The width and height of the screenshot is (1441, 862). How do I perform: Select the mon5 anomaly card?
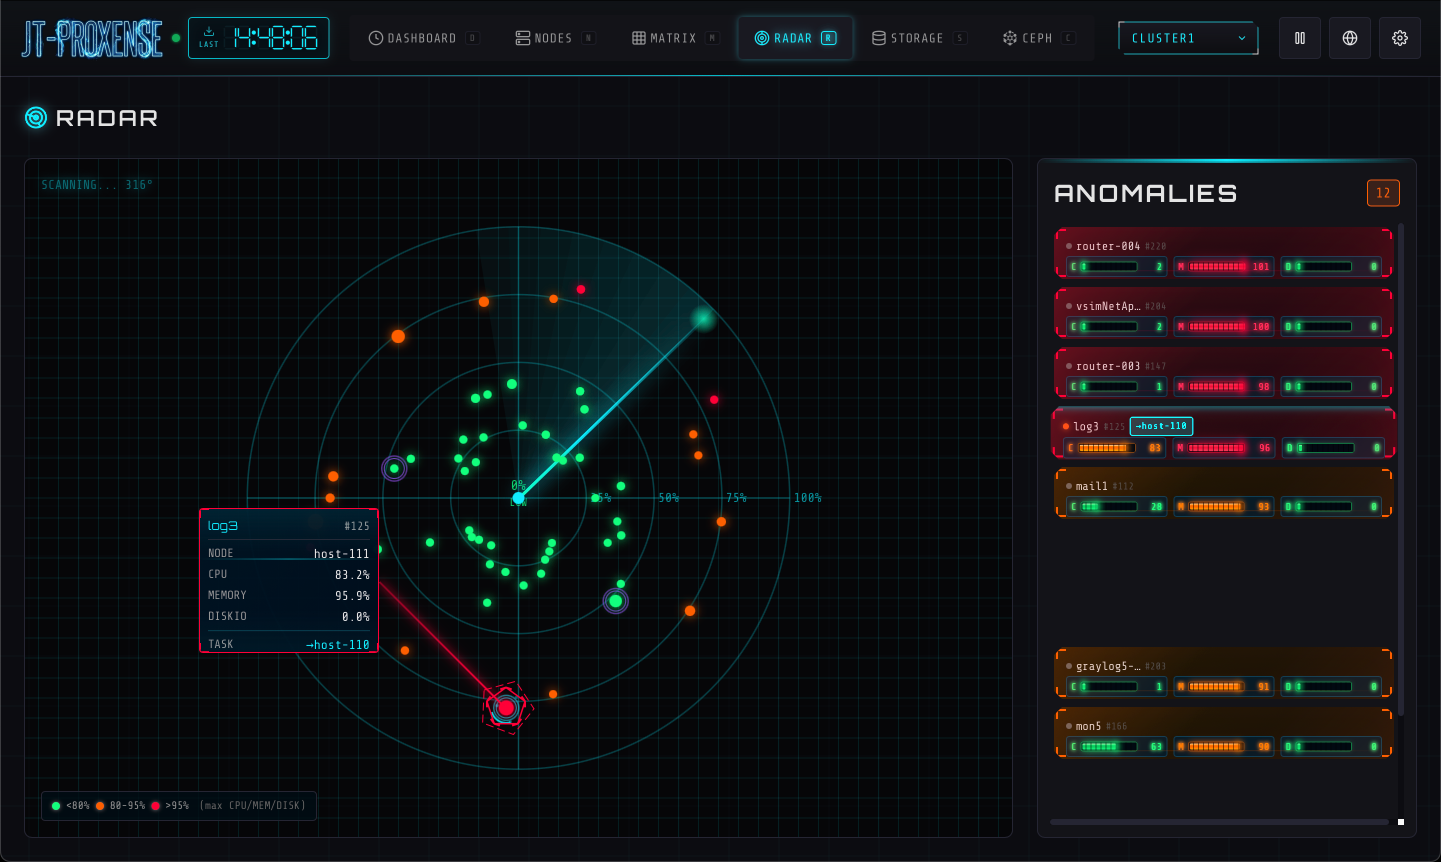click(1223, 733)
